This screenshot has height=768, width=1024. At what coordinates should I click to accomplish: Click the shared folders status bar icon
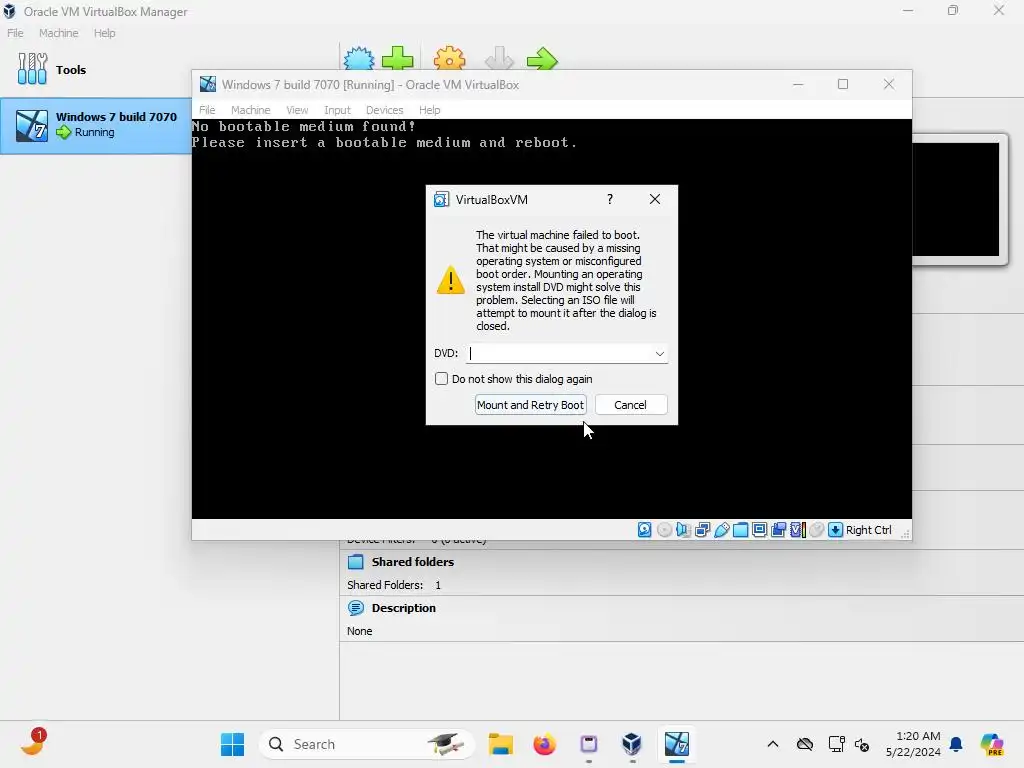[741, 530]
